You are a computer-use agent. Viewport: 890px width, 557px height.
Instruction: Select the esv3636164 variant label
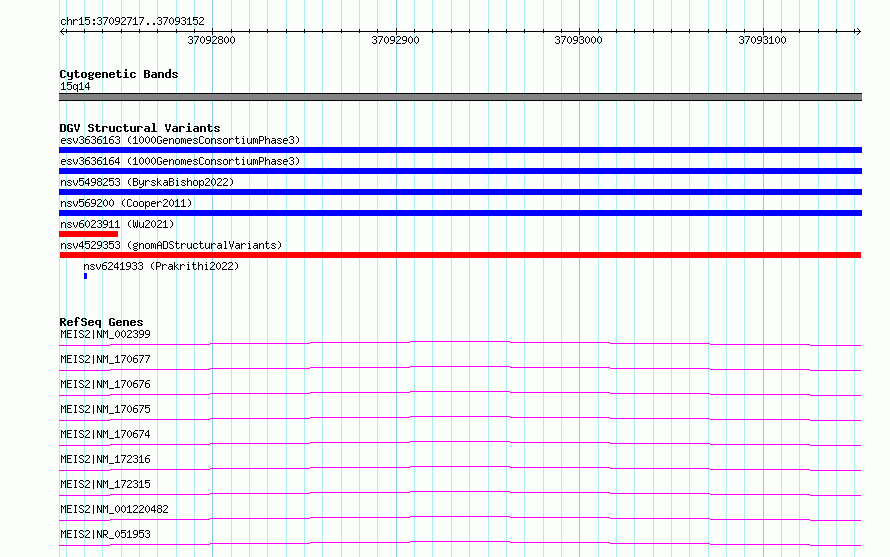[180, 161]
